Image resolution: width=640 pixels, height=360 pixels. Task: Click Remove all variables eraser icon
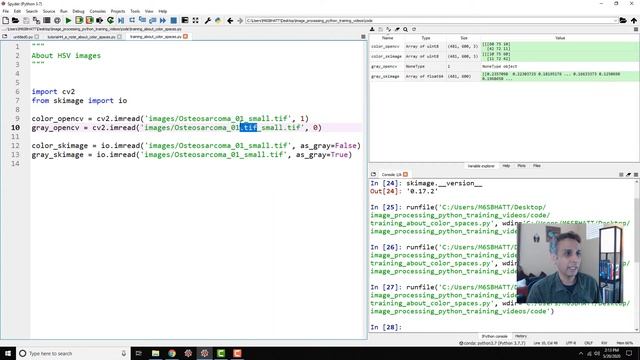(x=397, y=29)
